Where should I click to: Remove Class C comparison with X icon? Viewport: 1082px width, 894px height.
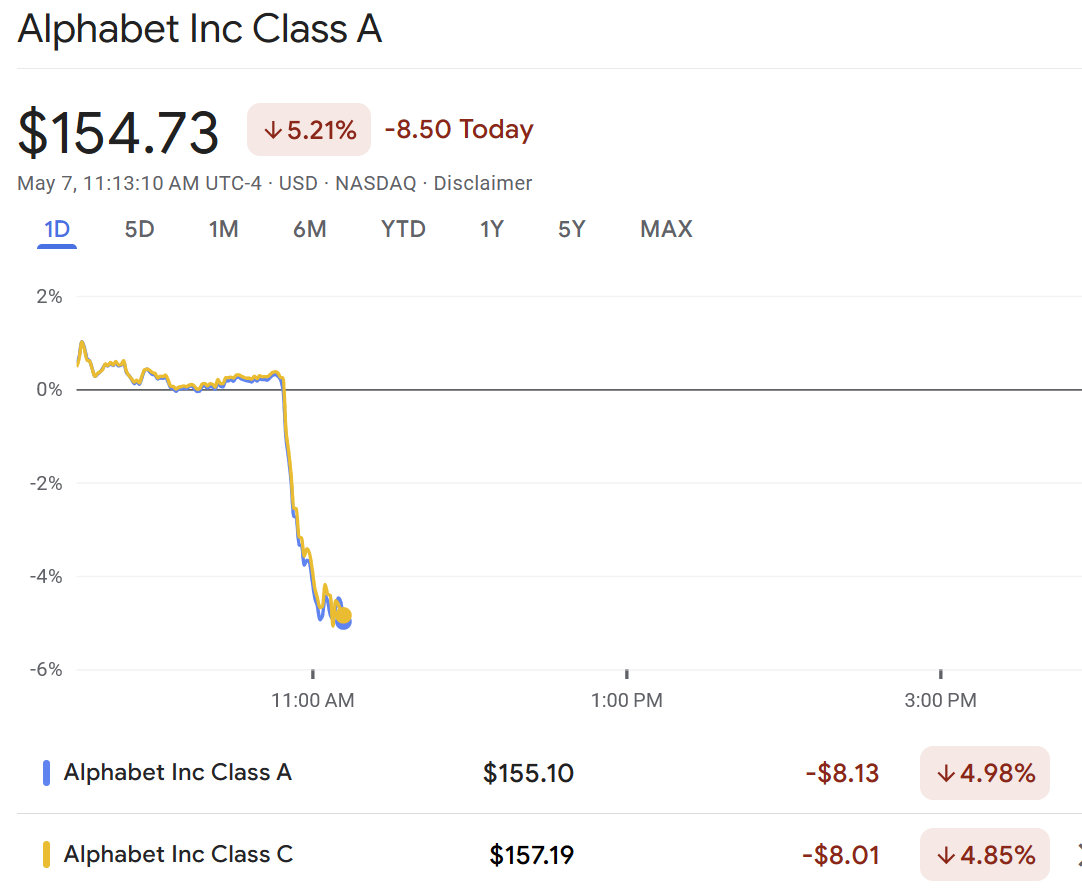pos(1078,855)
